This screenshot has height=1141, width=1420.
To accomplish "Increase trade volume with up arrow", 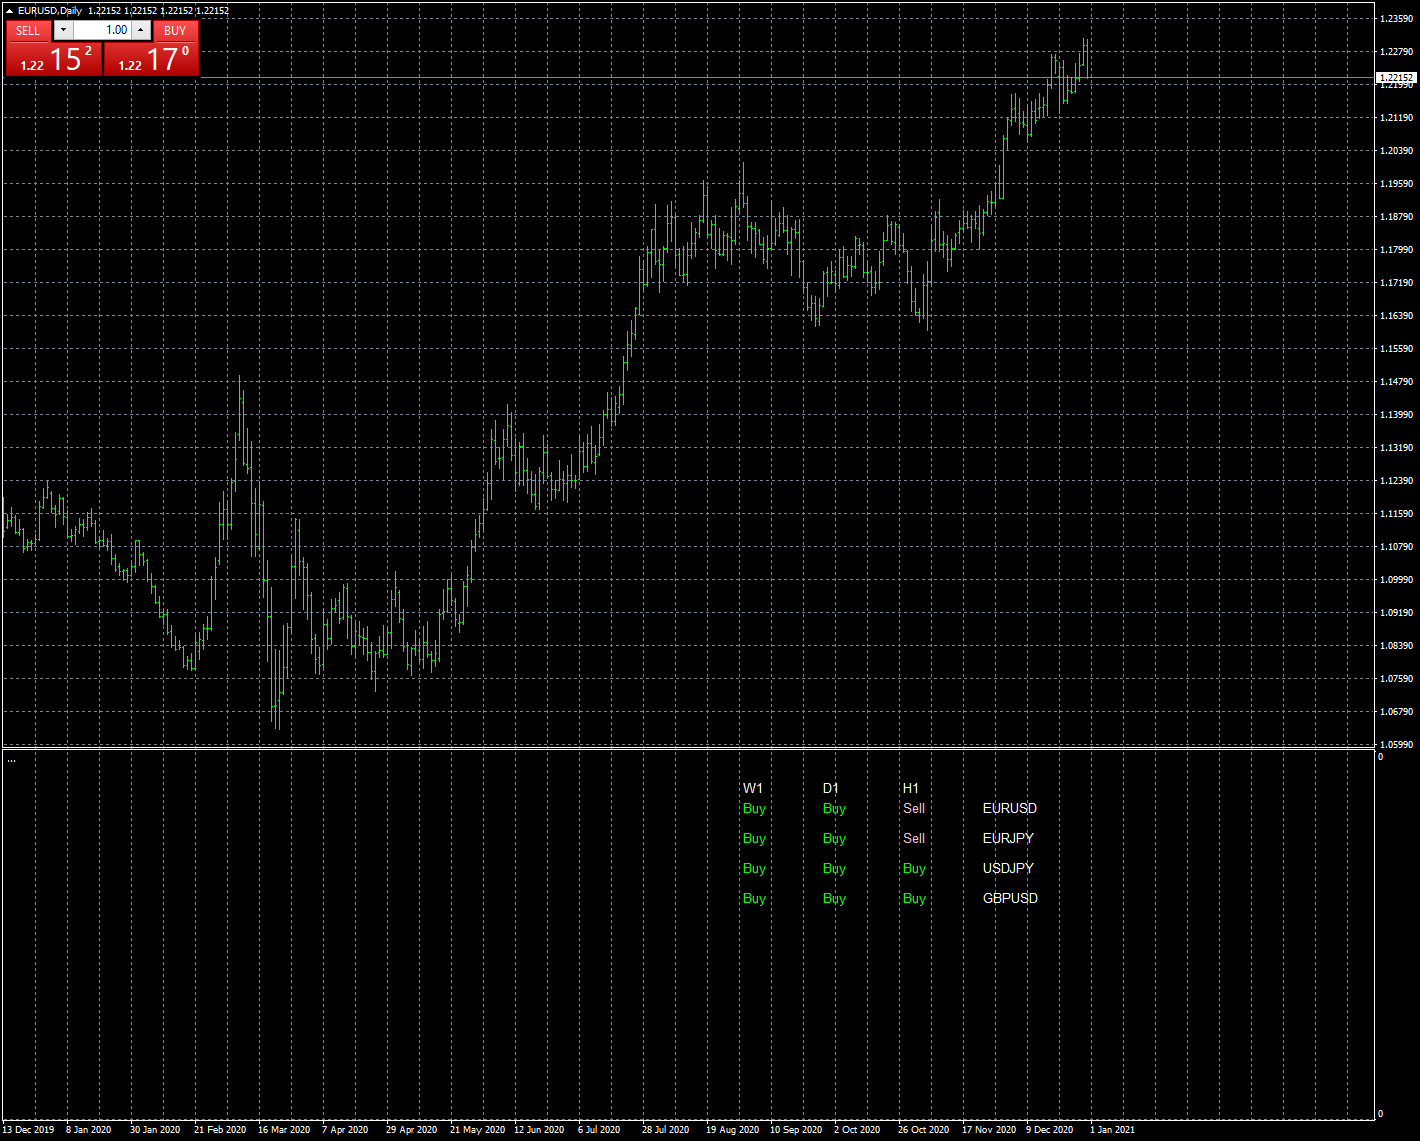I will [x=141, y=30].
